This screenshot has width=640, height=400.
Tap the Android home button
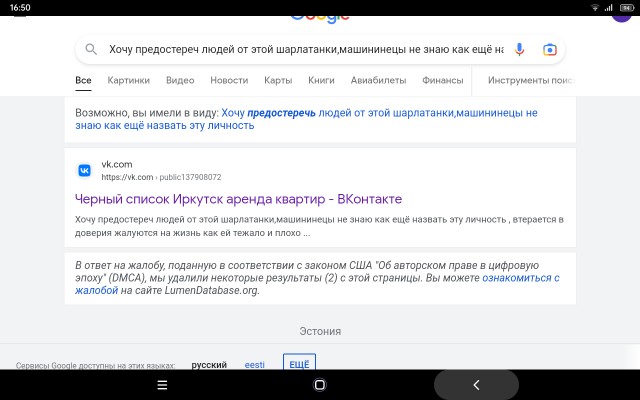(320, 384)
